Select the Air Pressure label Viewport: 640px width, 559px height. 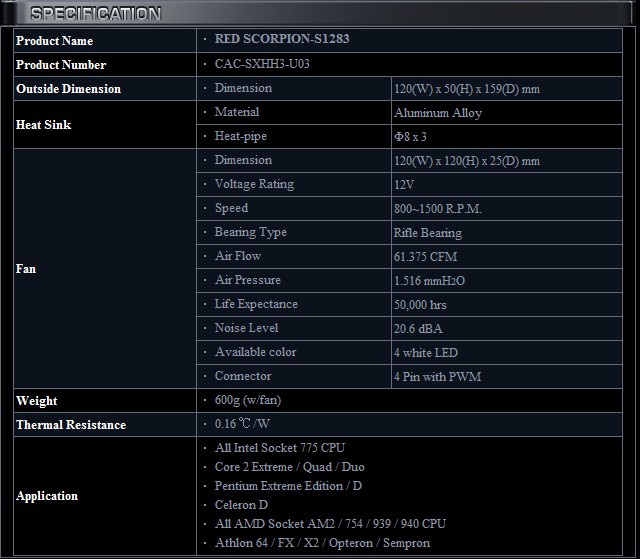248,280
